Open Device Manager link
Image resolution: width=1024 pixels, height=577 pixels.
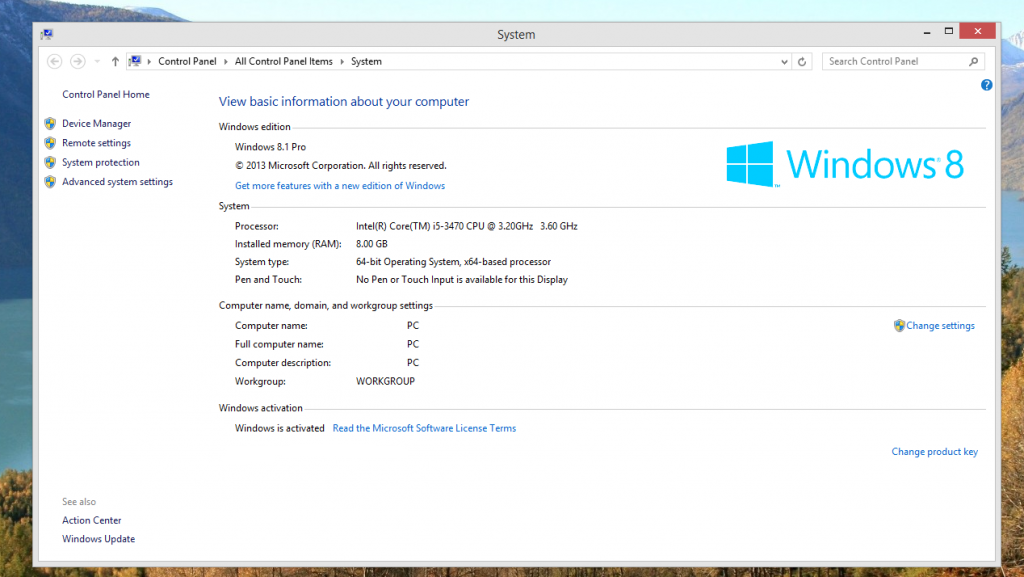[x=97, y=123]
